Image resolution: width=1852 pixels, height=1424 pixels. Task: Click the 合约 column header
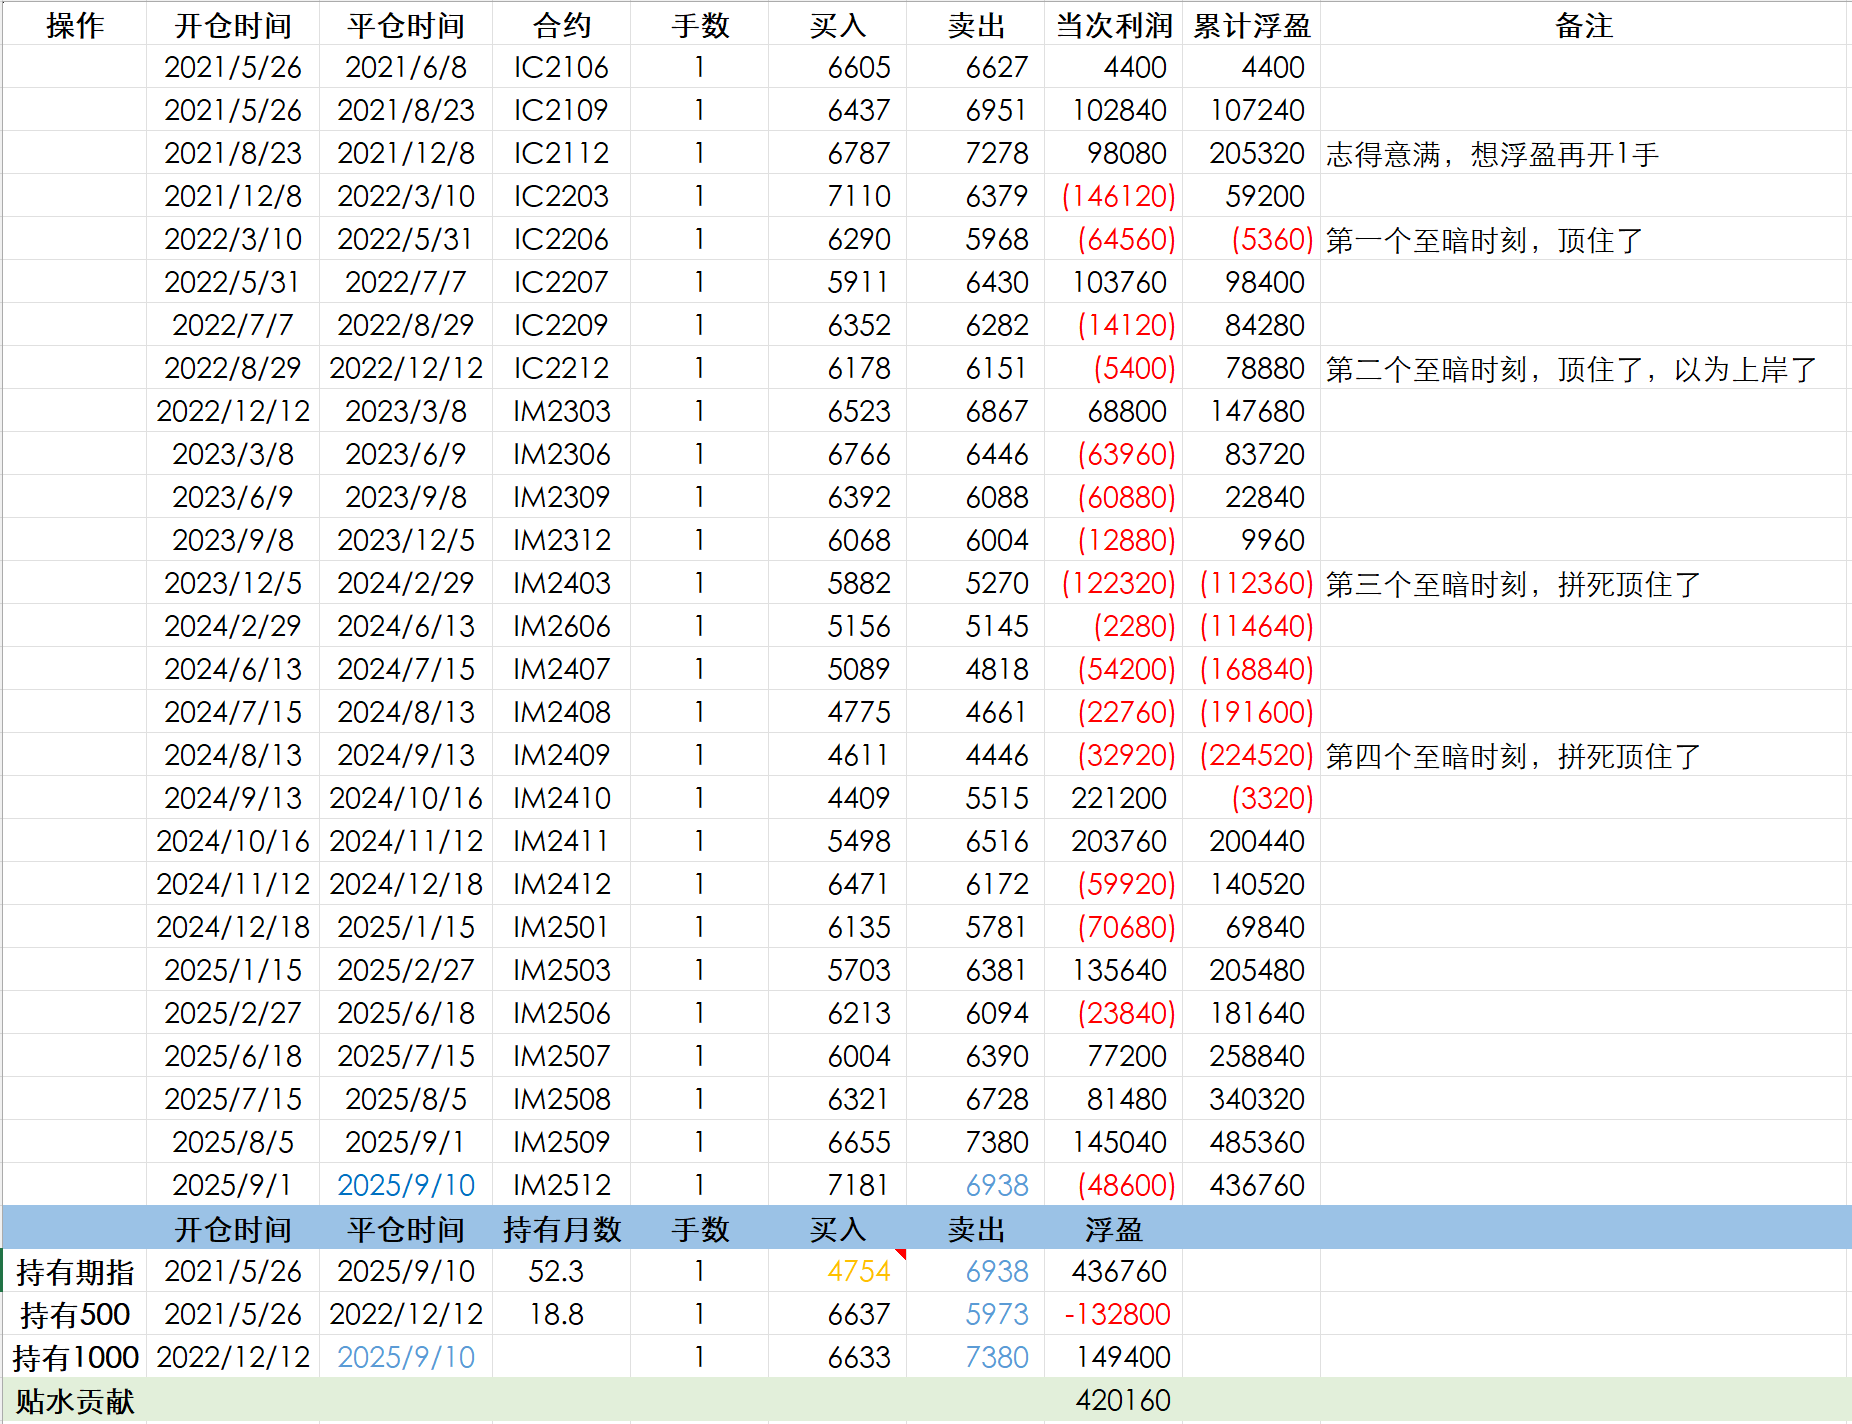point(561,25)
